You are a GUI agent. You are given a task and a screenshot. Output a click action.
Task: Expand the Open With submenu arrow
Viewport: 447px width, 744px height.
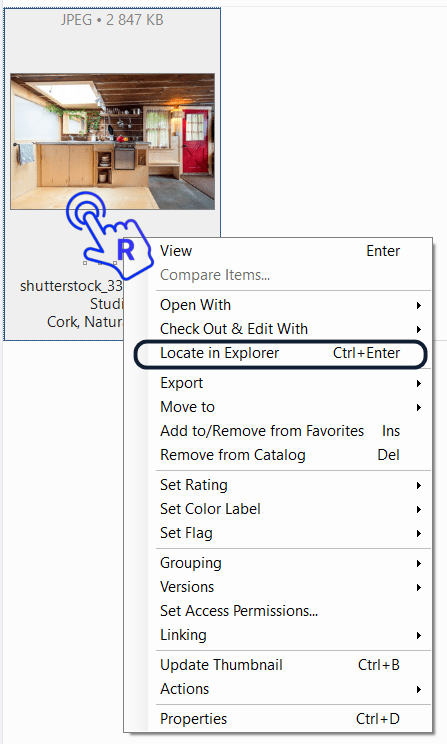pyautogui.click(x=419, y=305)
